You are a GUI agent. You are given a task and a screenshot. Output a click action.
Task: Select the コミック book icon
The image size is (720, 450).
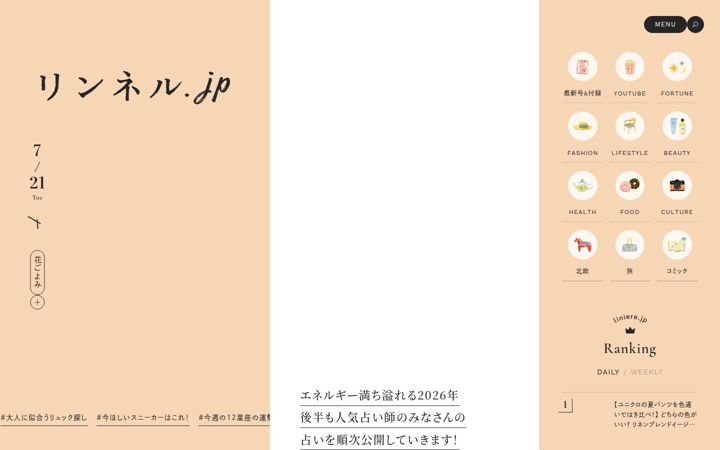click(x=677, y=244)
